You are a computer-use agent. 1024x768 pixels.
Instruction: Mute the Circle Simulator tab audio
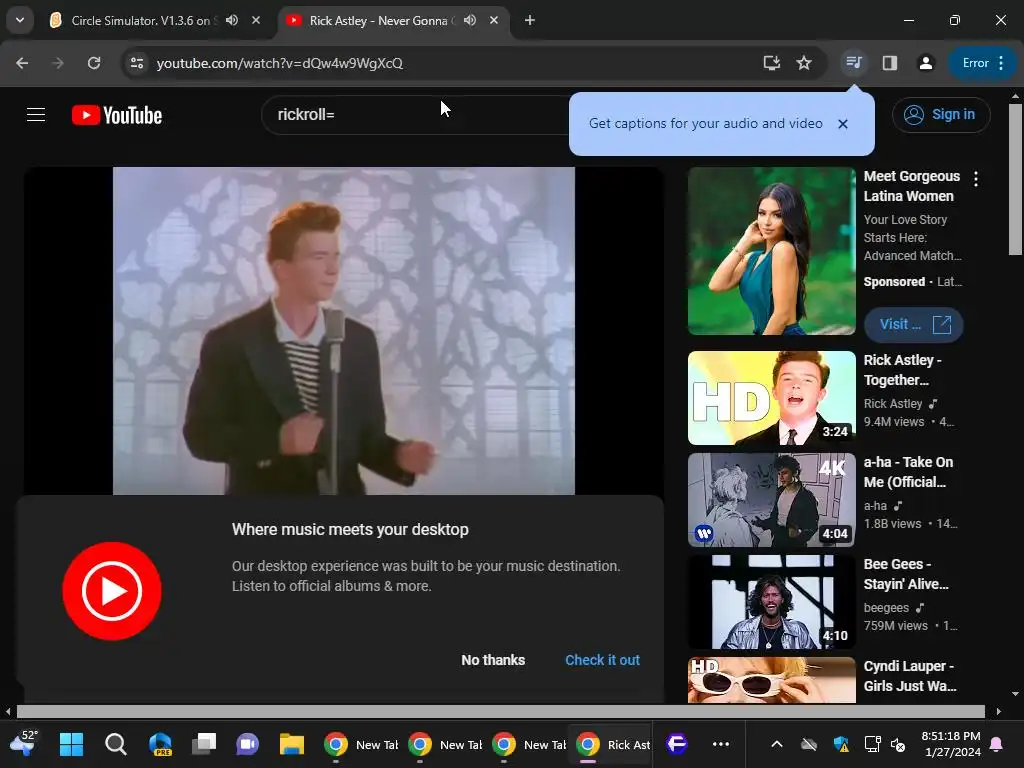(x=232, y=20)
